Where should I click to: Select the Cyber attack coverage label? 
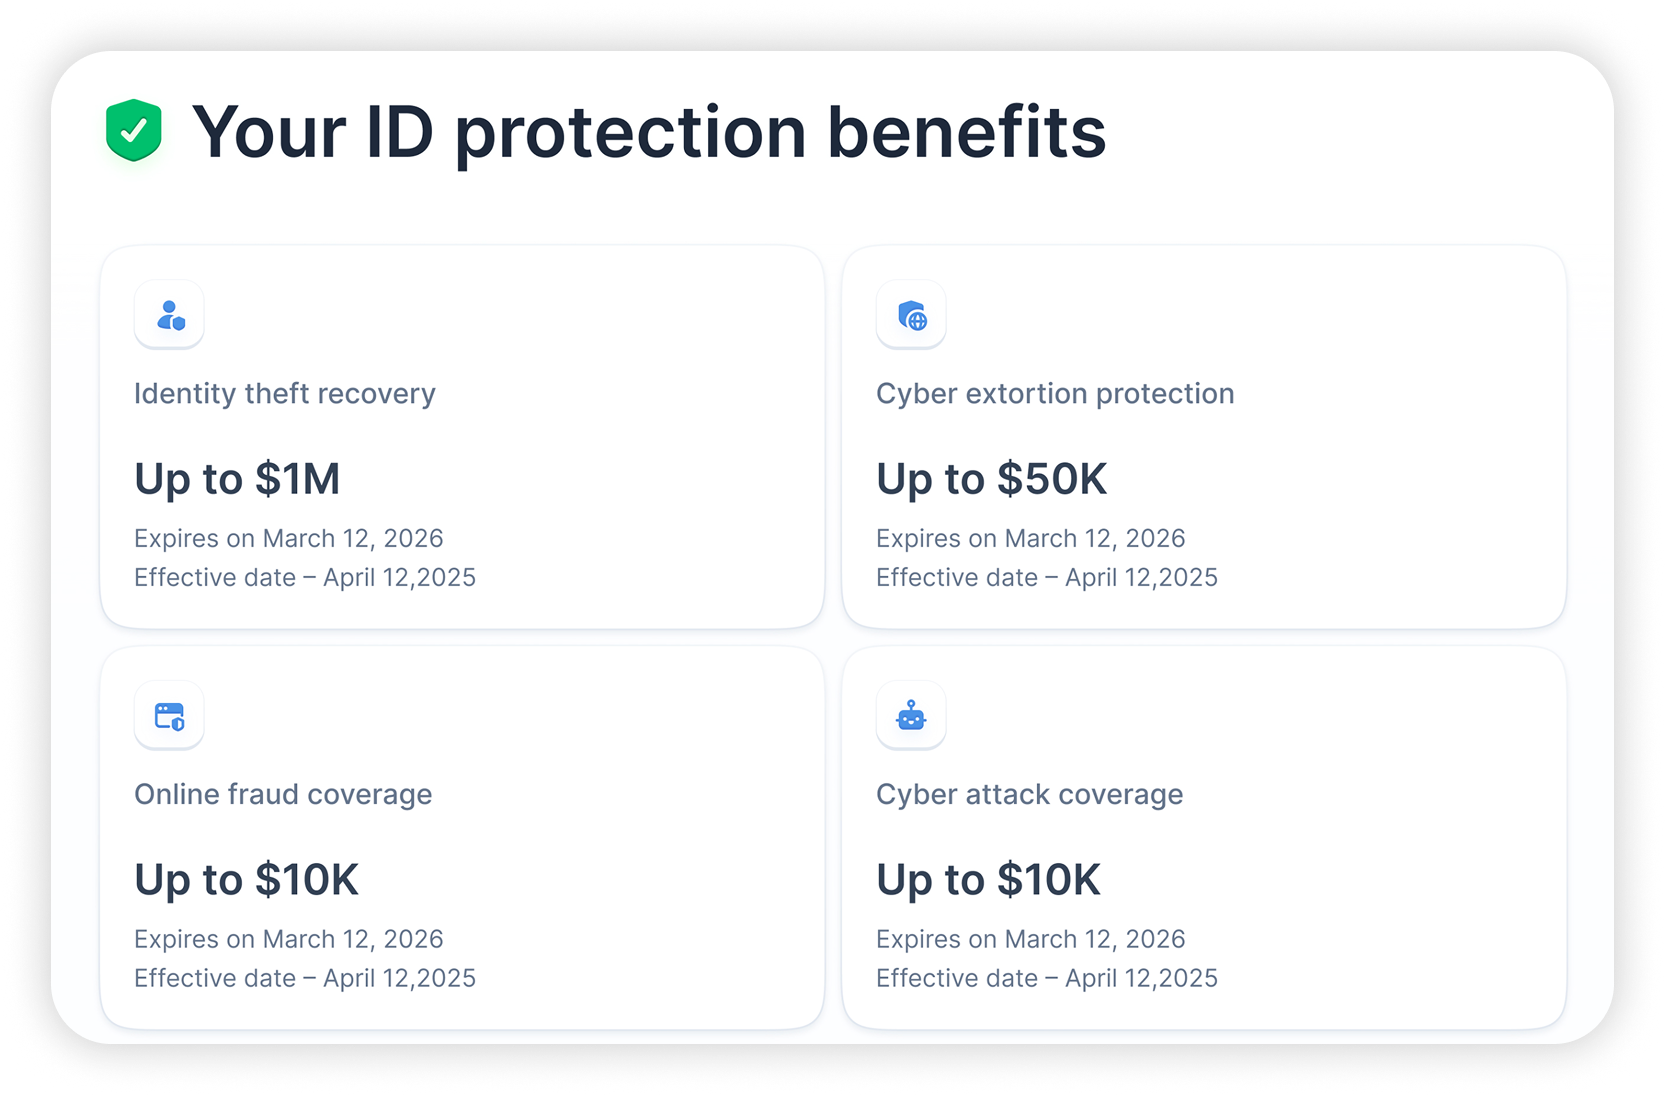tap(1029, 795)
